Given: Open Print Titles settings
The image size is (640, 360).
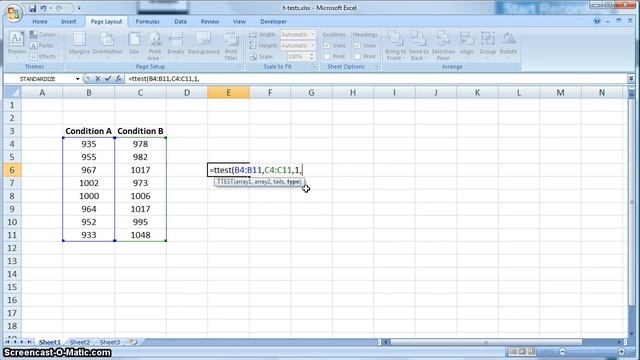Looking at the screenshot, I should click(231, 46).
